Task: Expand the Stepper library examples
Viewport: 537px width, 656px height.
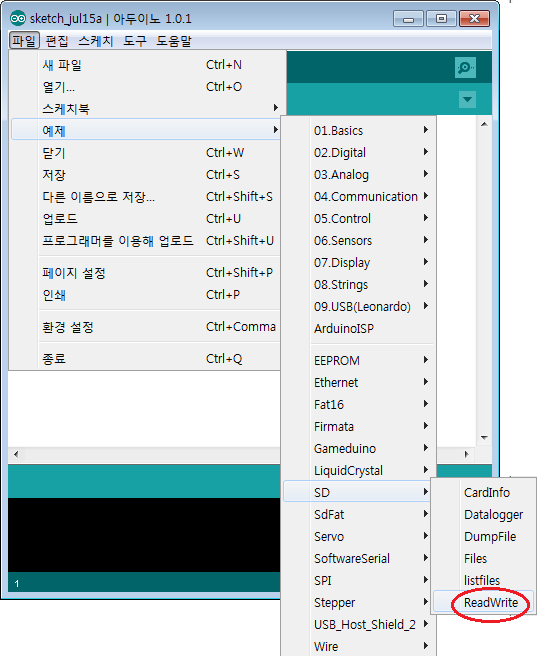Action: point(359,602)
